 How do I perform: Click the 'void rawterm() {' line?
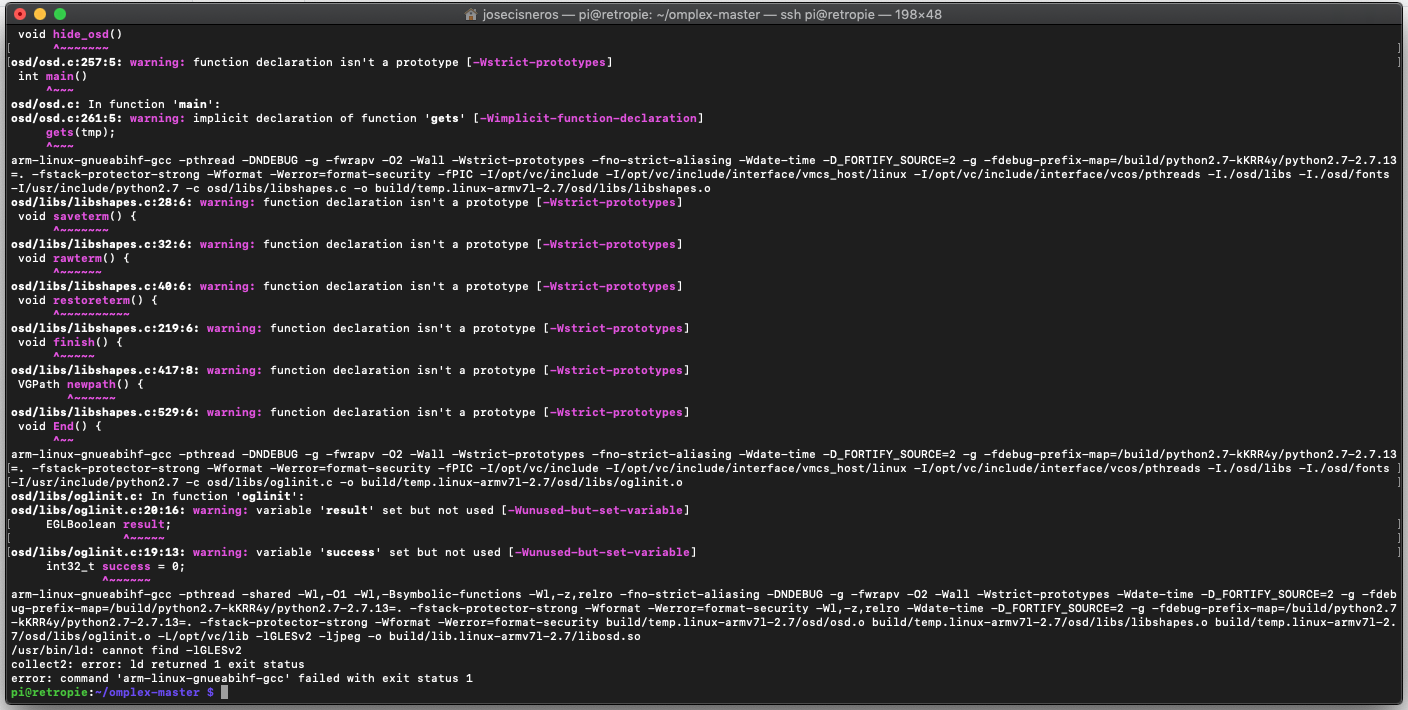(x=74, y=258)
